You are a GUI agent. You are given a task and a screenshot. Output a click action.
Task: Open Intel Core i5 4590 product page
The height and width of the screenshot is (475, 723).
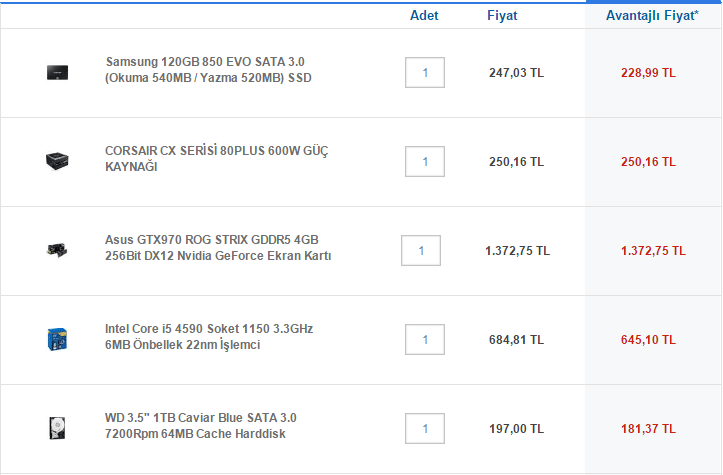(209, 337)
